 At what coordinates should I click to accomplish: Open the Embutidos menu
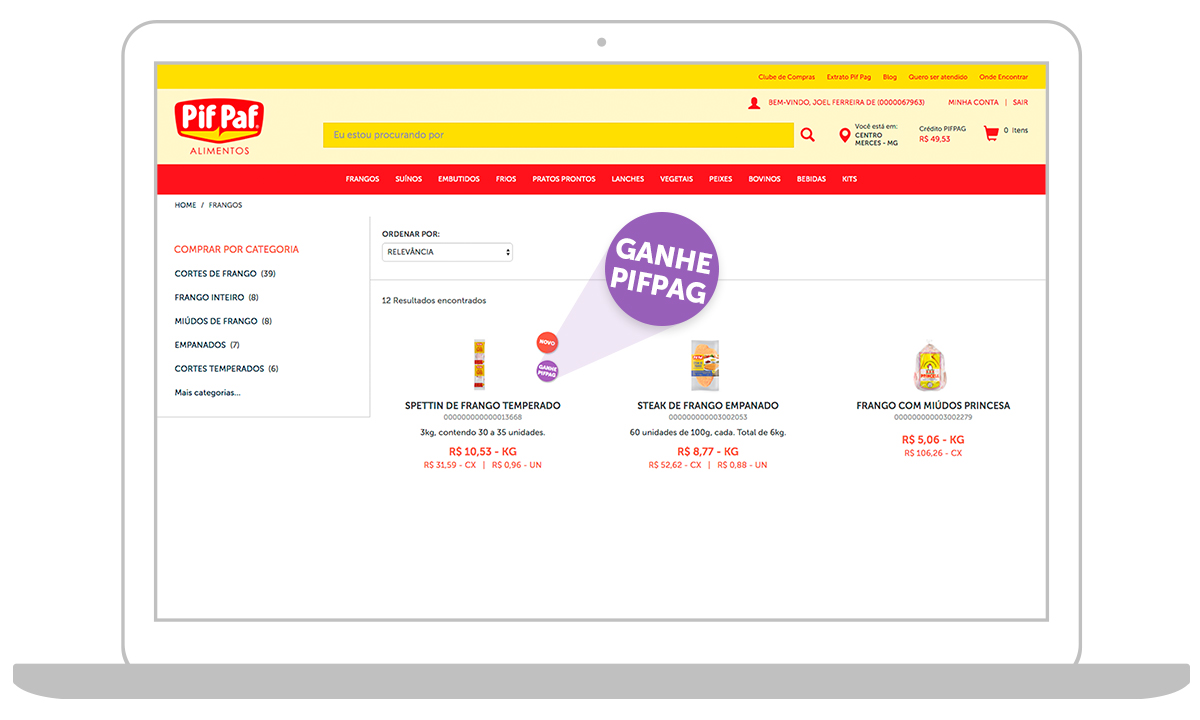[x=459, y=179]
